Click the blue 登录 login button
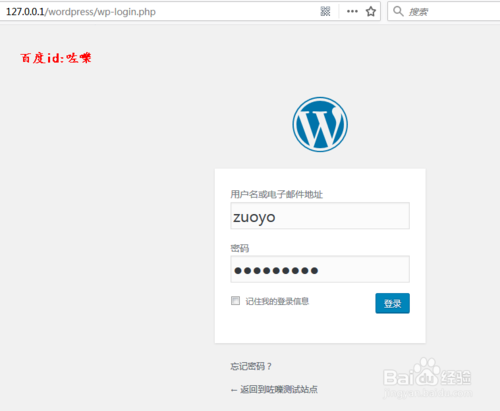500x411 pixels. [392, 303]
